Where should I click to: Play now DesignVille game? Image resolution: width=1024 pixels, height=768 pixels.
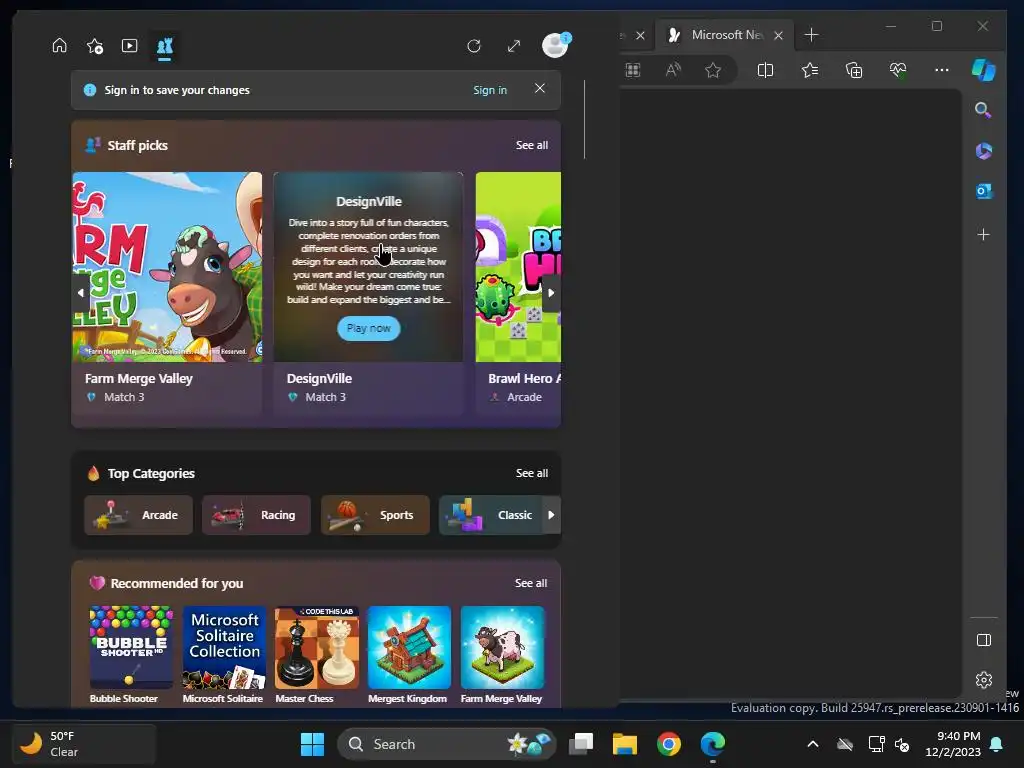[x=368, y=328]
